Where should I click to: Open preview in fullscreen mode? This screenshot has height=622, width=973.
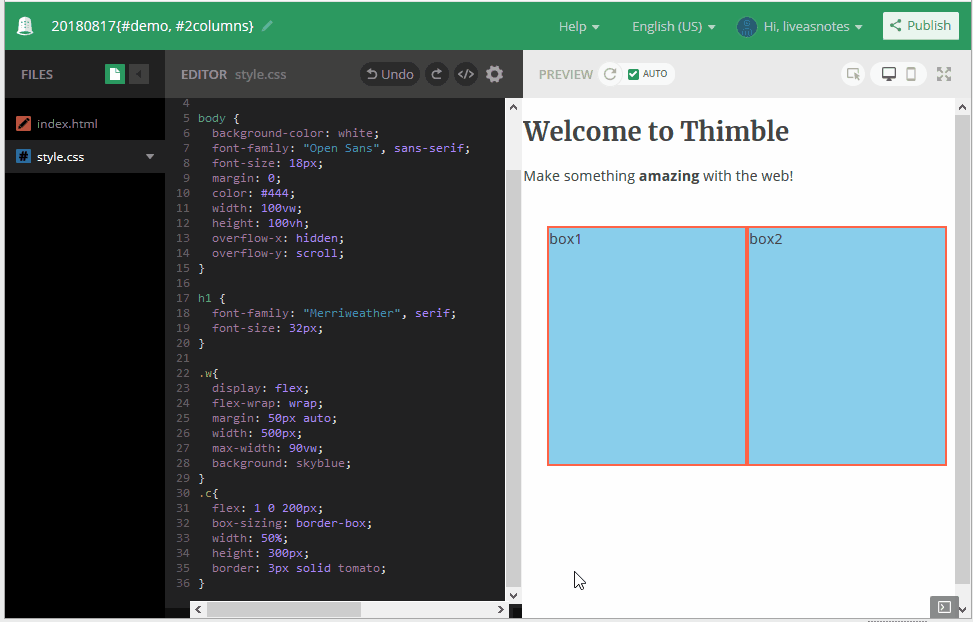point(944,74)
